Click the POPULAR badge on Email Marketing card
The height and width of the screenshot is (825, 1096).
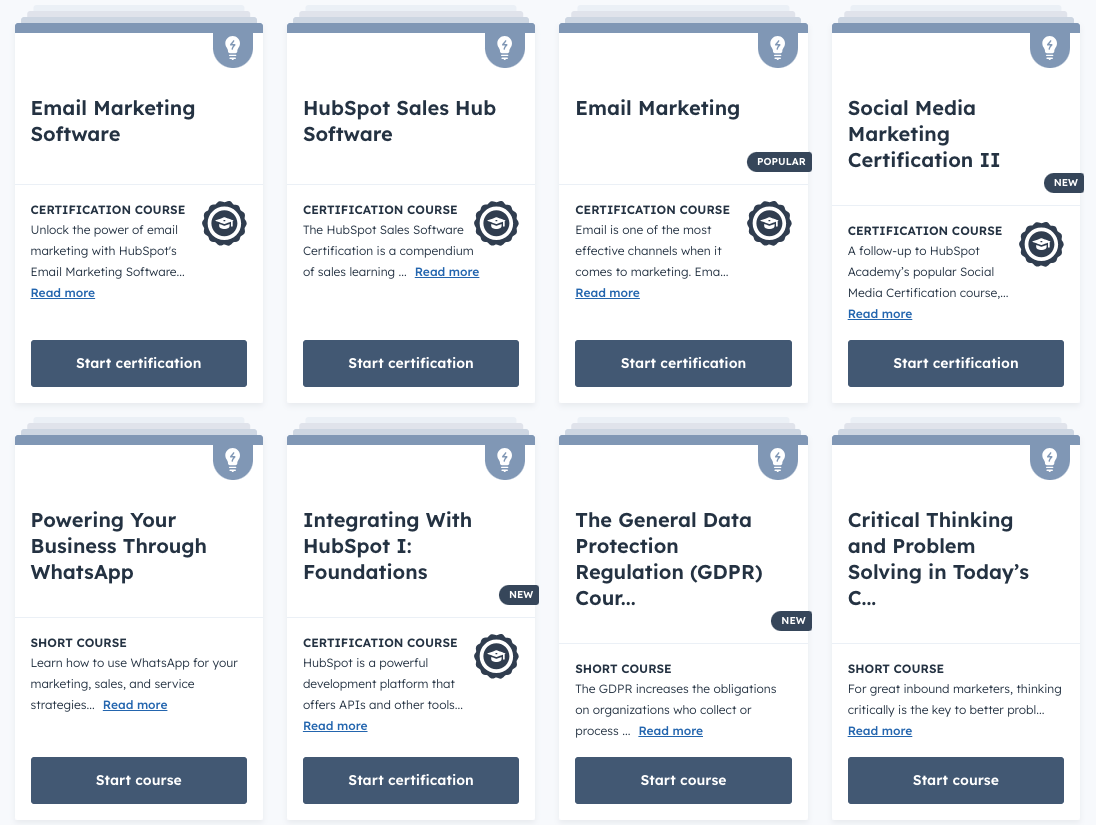pos(780,162)
